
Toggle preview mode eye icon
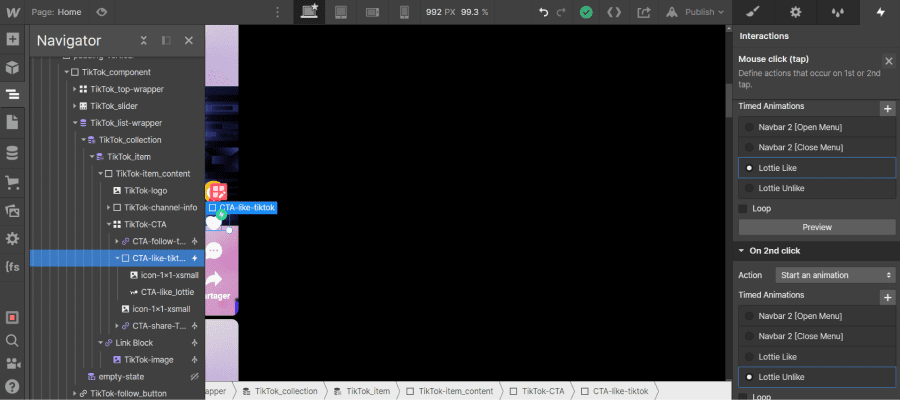click(102, 12)
